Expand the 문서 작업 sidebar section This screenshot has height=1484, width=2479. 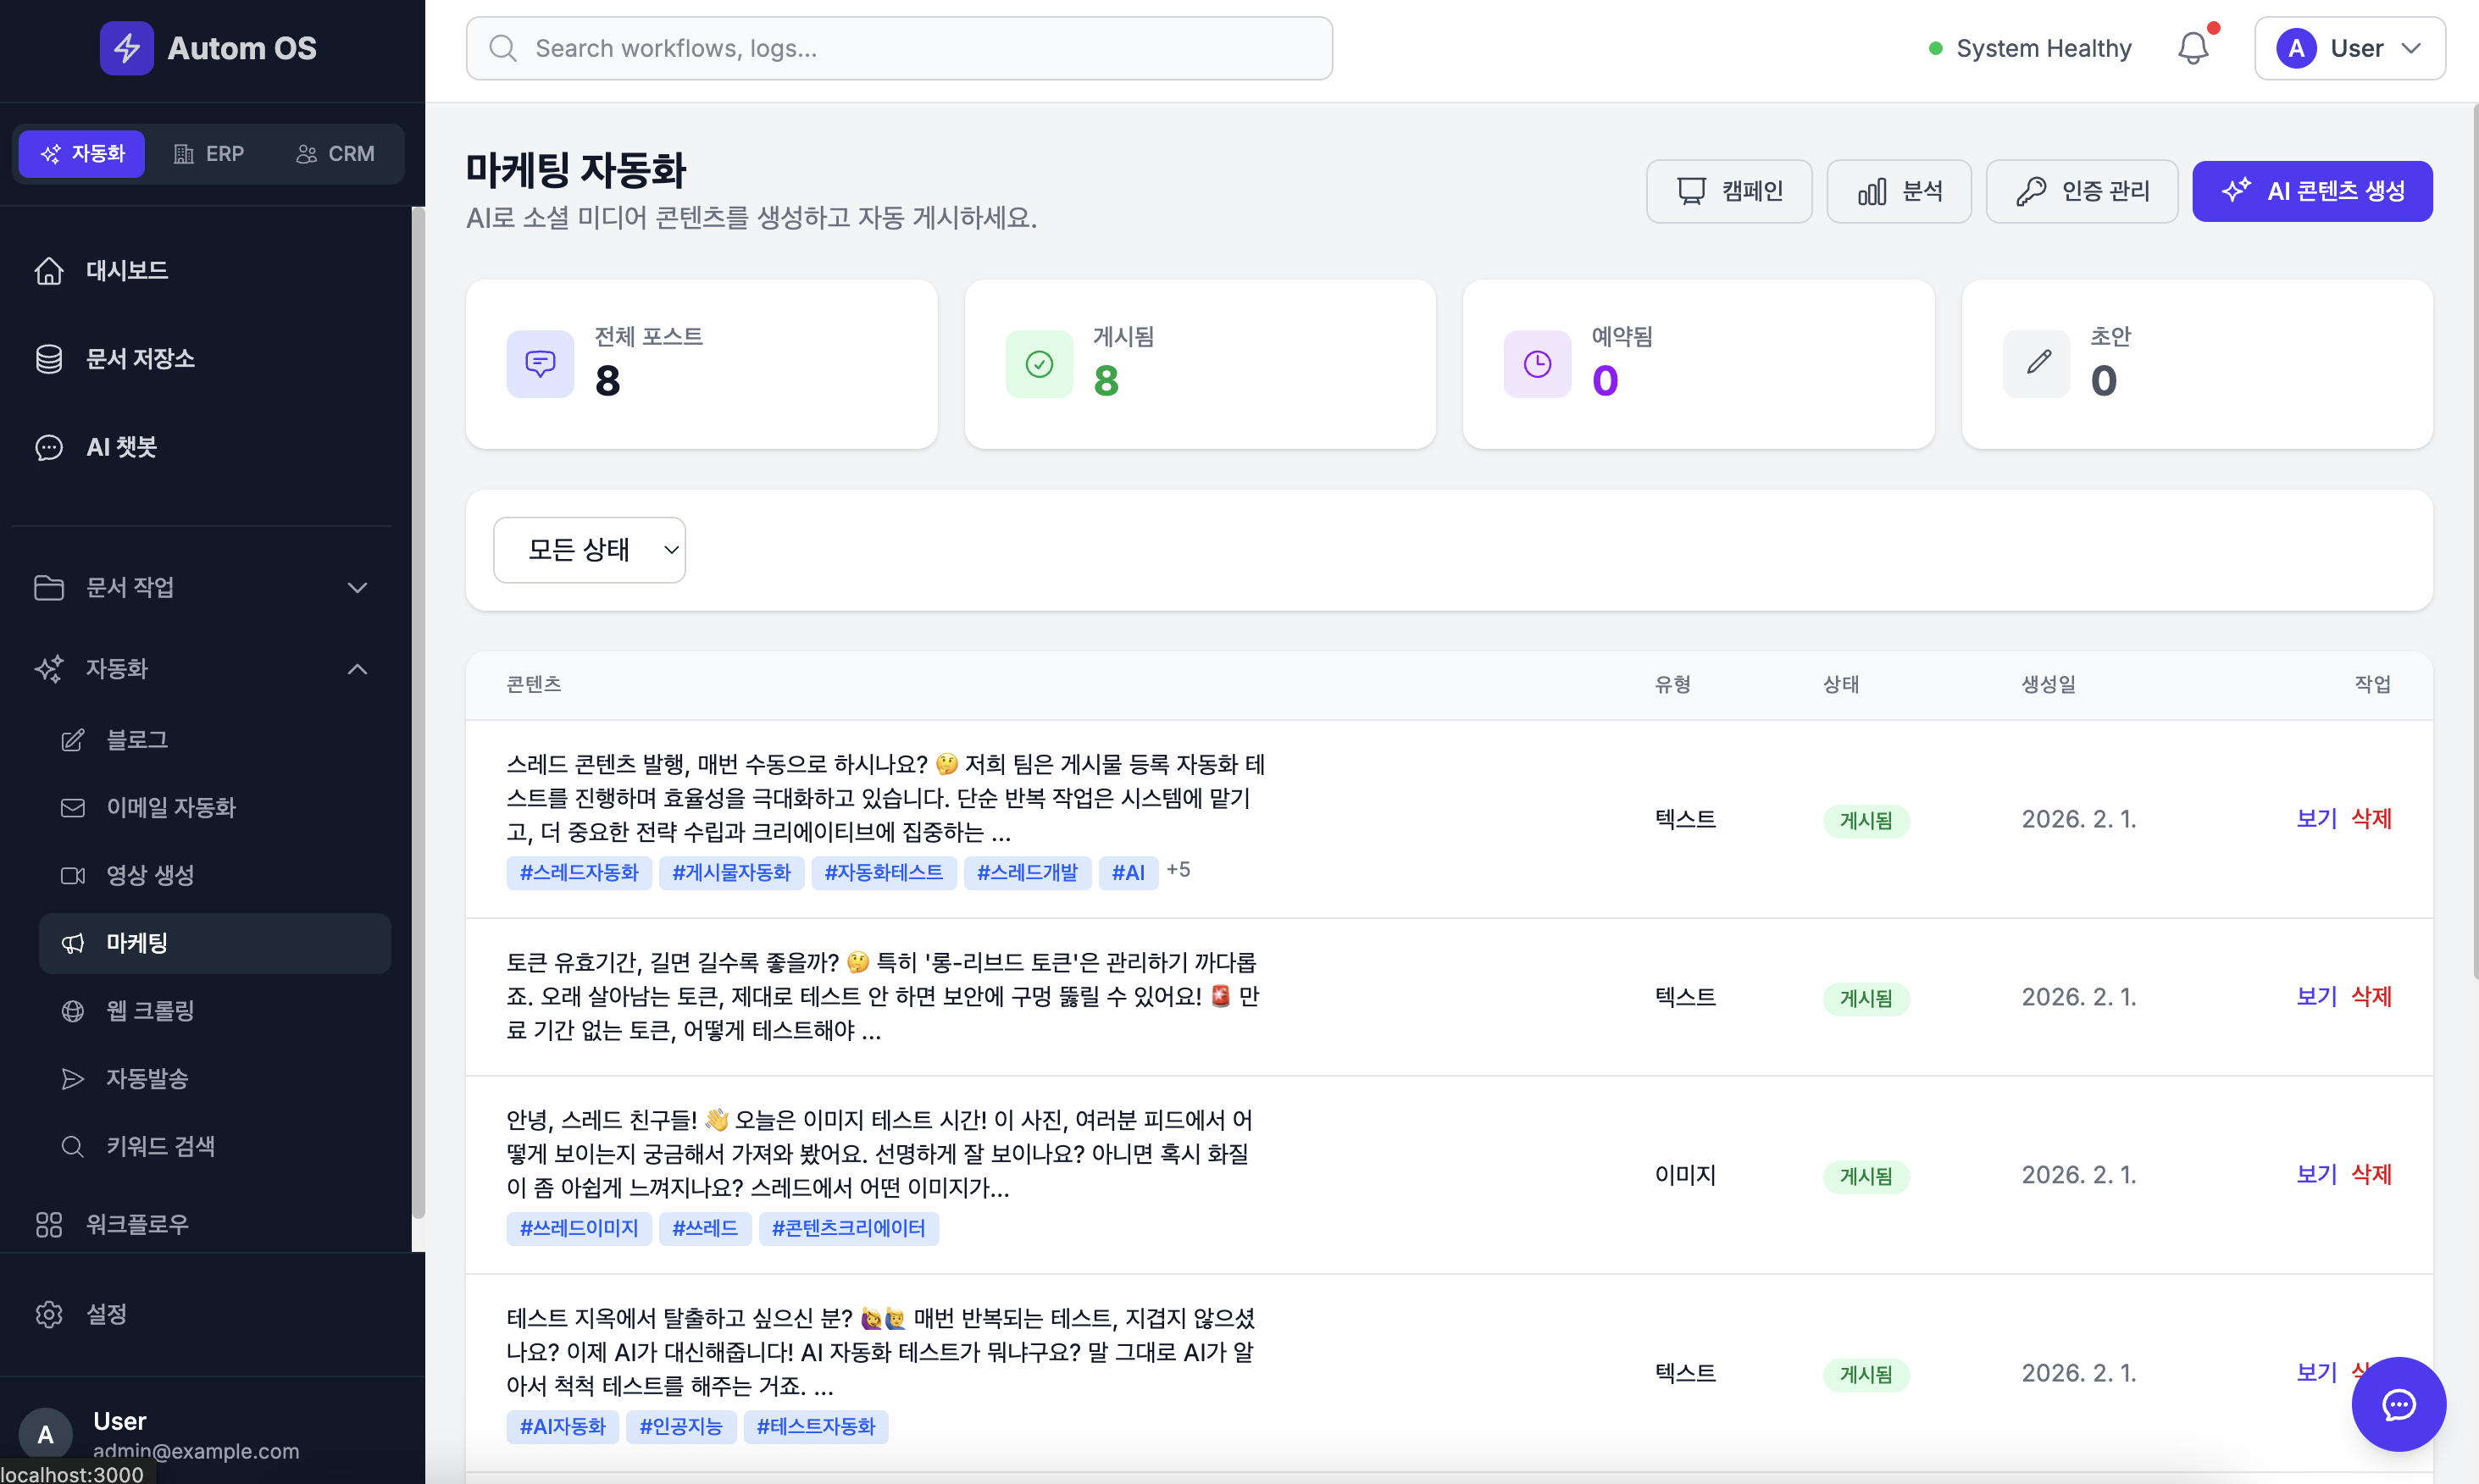click(357, 587)
